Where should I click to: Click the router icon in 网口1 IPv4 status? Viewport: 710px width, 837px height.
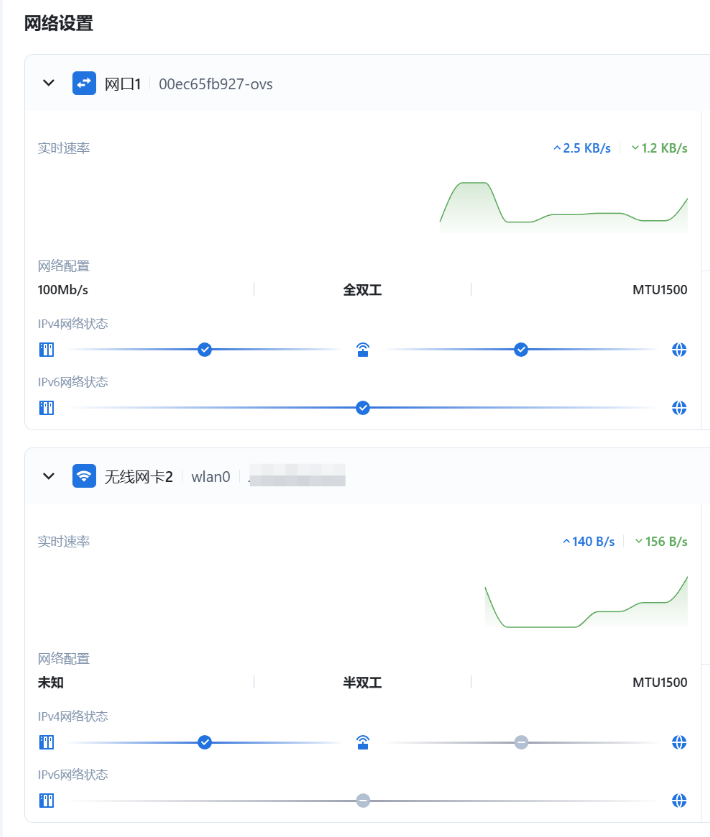tap(363, 350)
